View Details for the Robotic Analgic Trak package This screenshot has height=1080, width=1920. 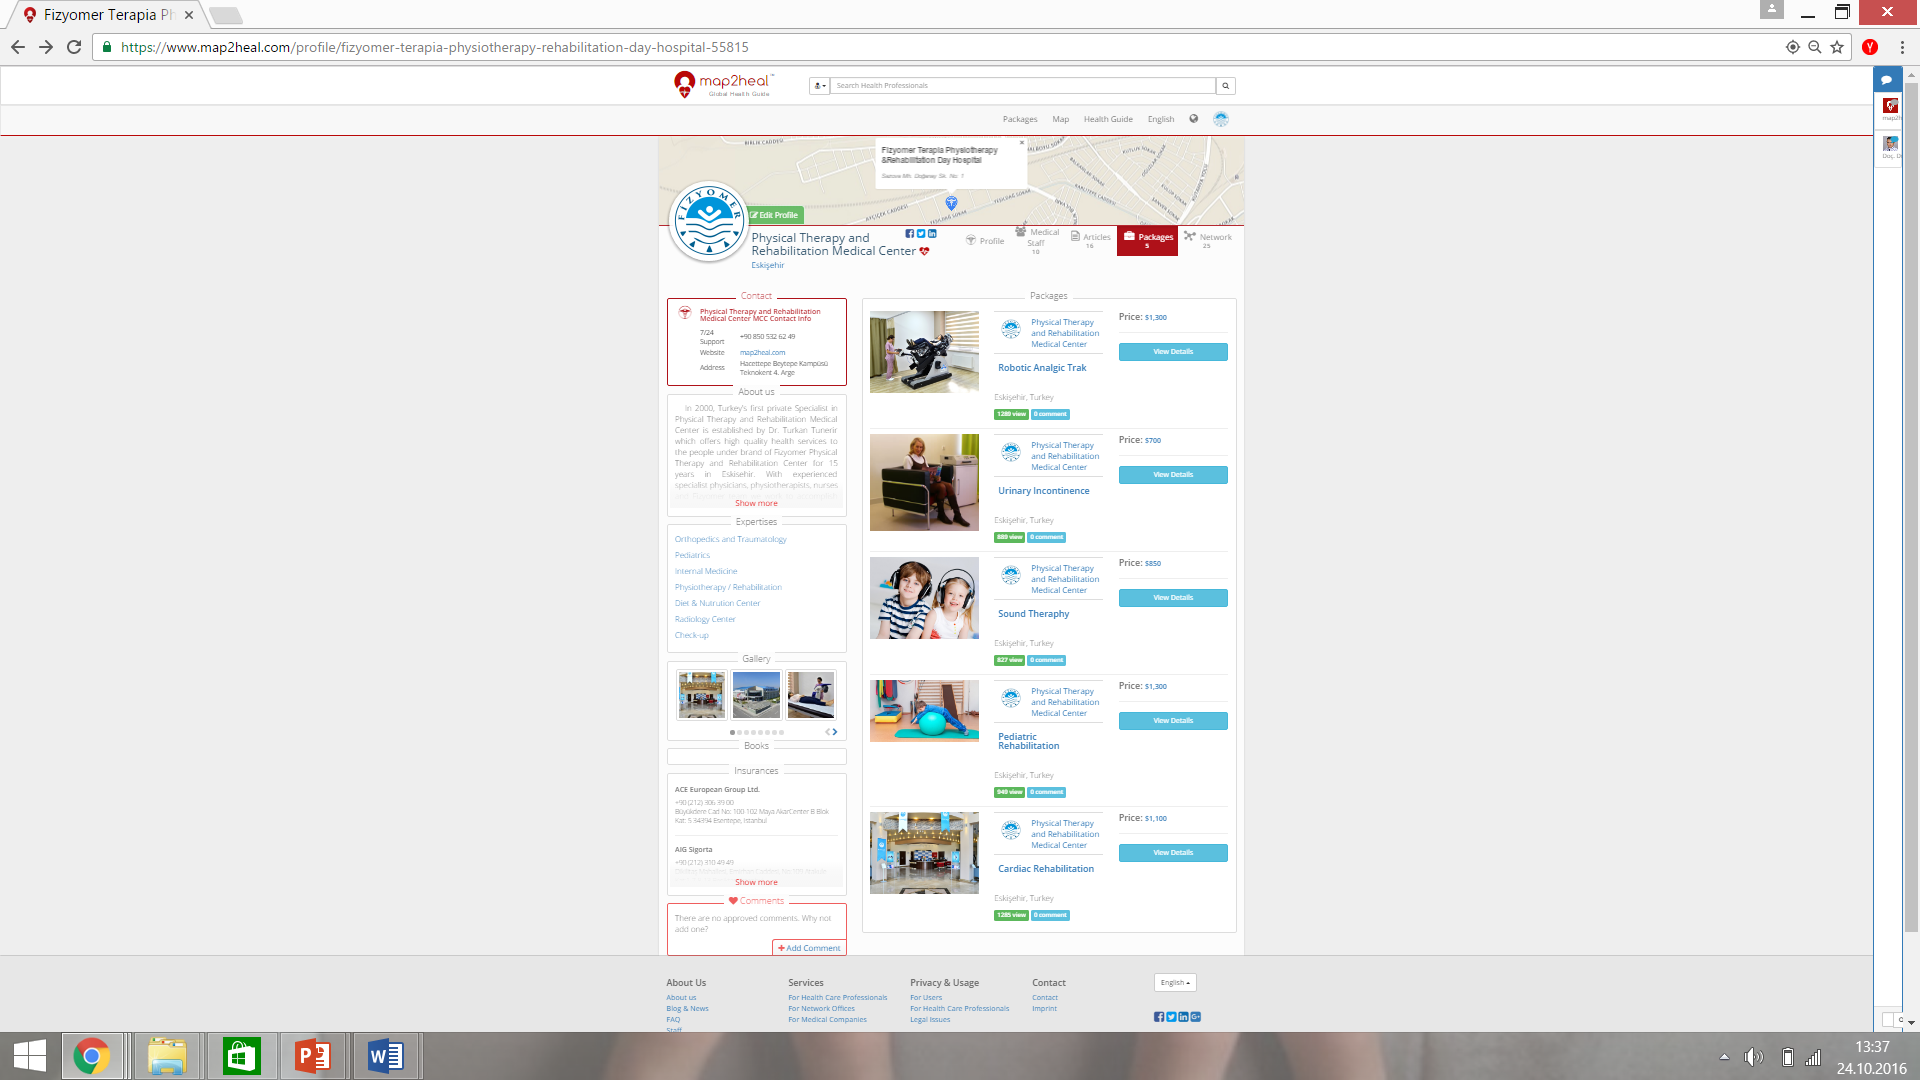tap(1173, 352)
